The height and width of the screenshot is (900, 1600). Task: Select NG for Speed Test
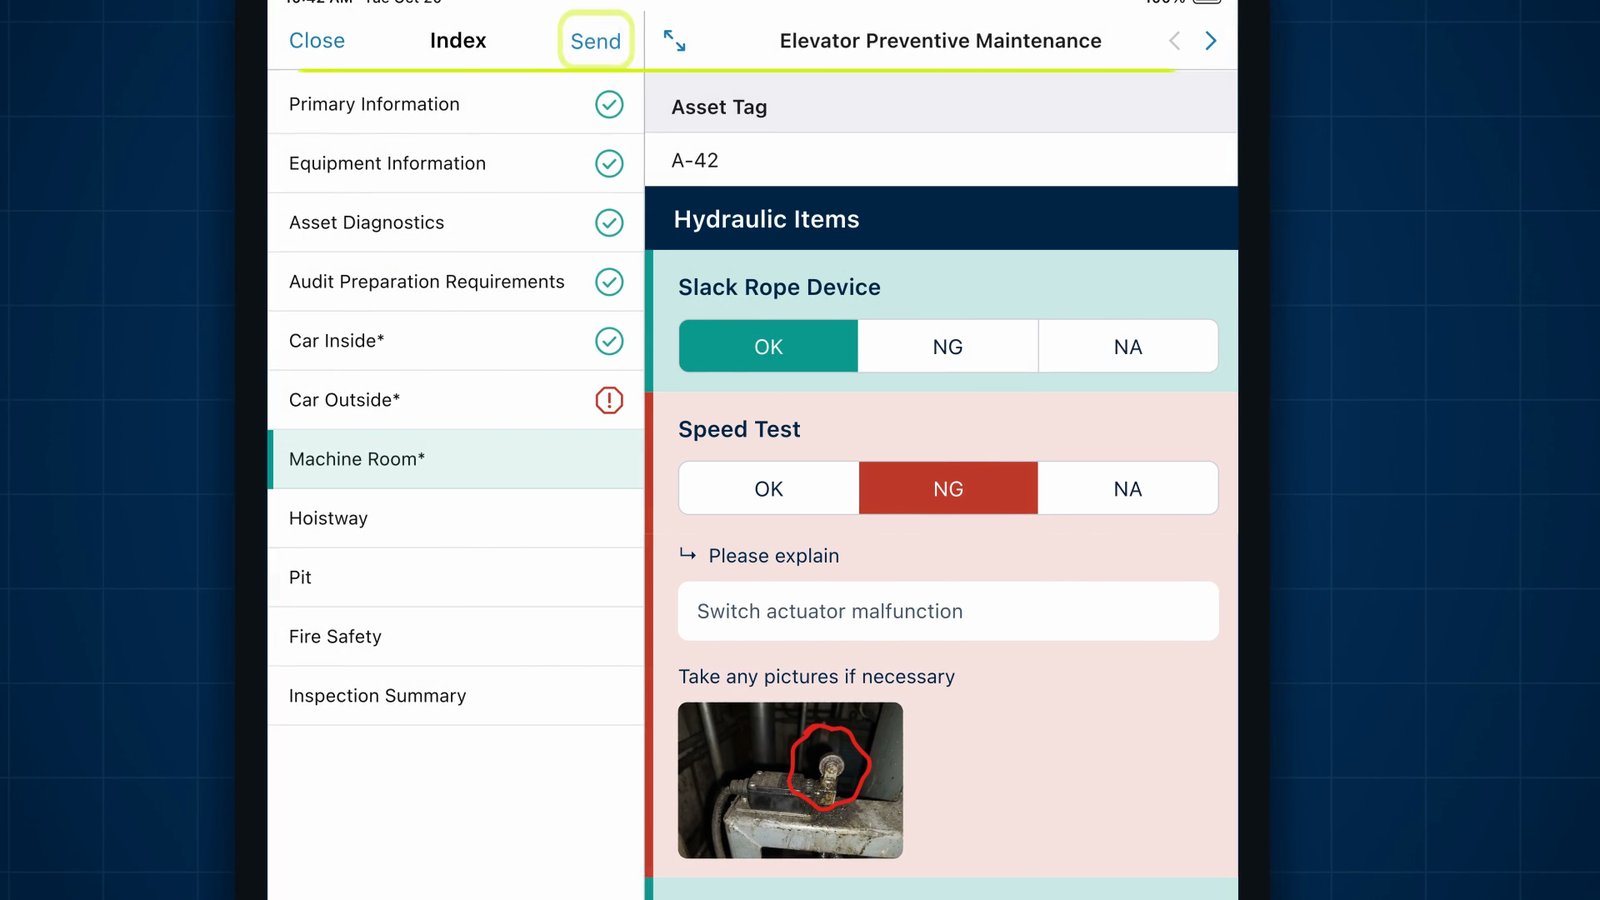[x=948, y=489]
